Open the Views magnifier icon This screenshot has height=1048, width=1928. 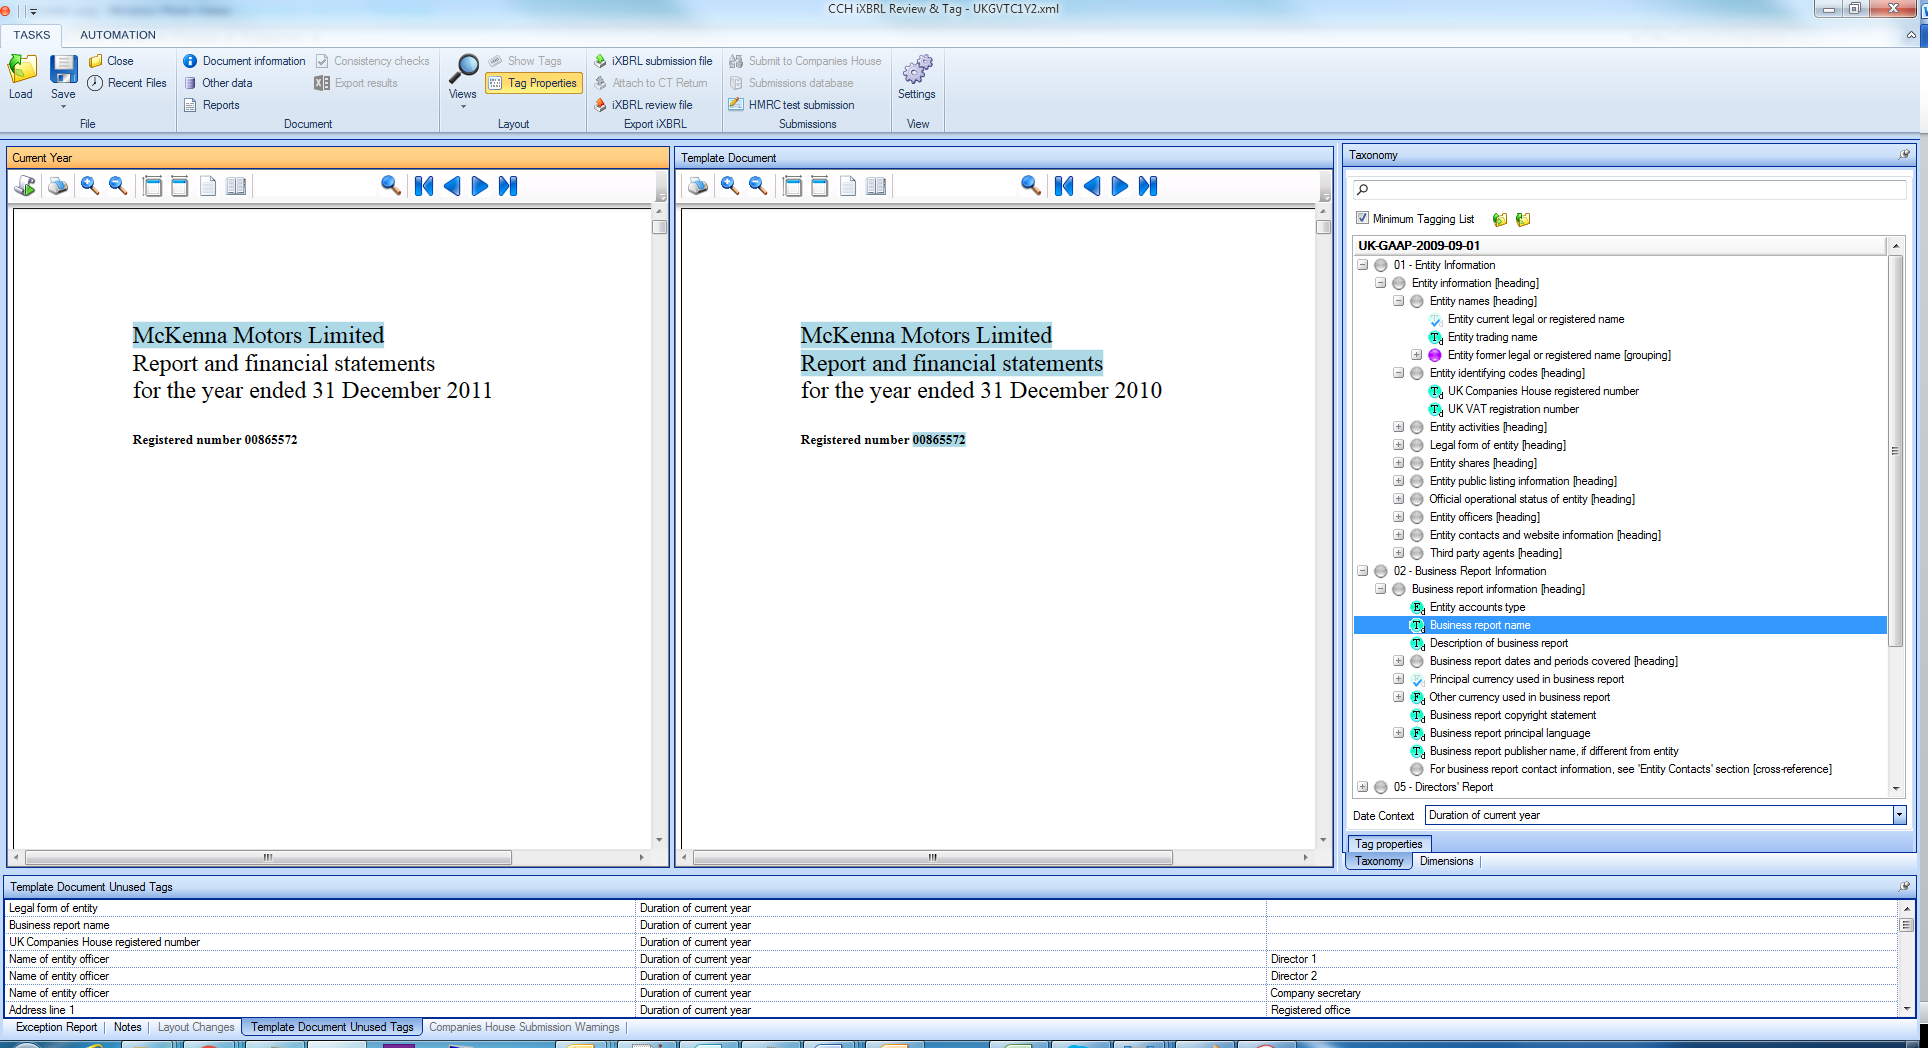click(463, 70)
